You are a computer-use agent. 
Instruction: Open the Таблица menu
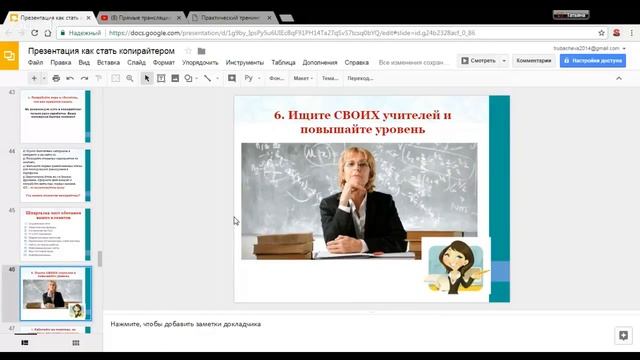pyautogui.click(x=283, y=62)
